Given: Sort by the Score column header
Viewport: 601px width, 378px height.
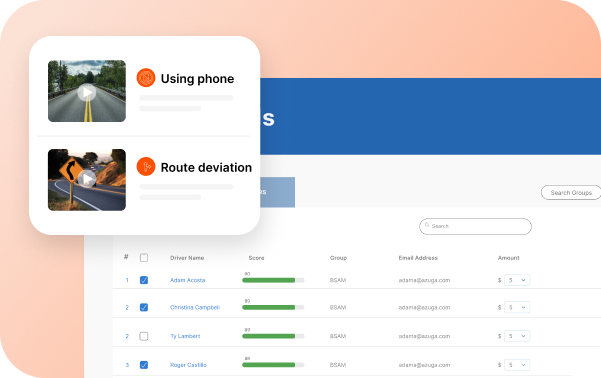Looking at the screenshot, I should coord(256,258).
